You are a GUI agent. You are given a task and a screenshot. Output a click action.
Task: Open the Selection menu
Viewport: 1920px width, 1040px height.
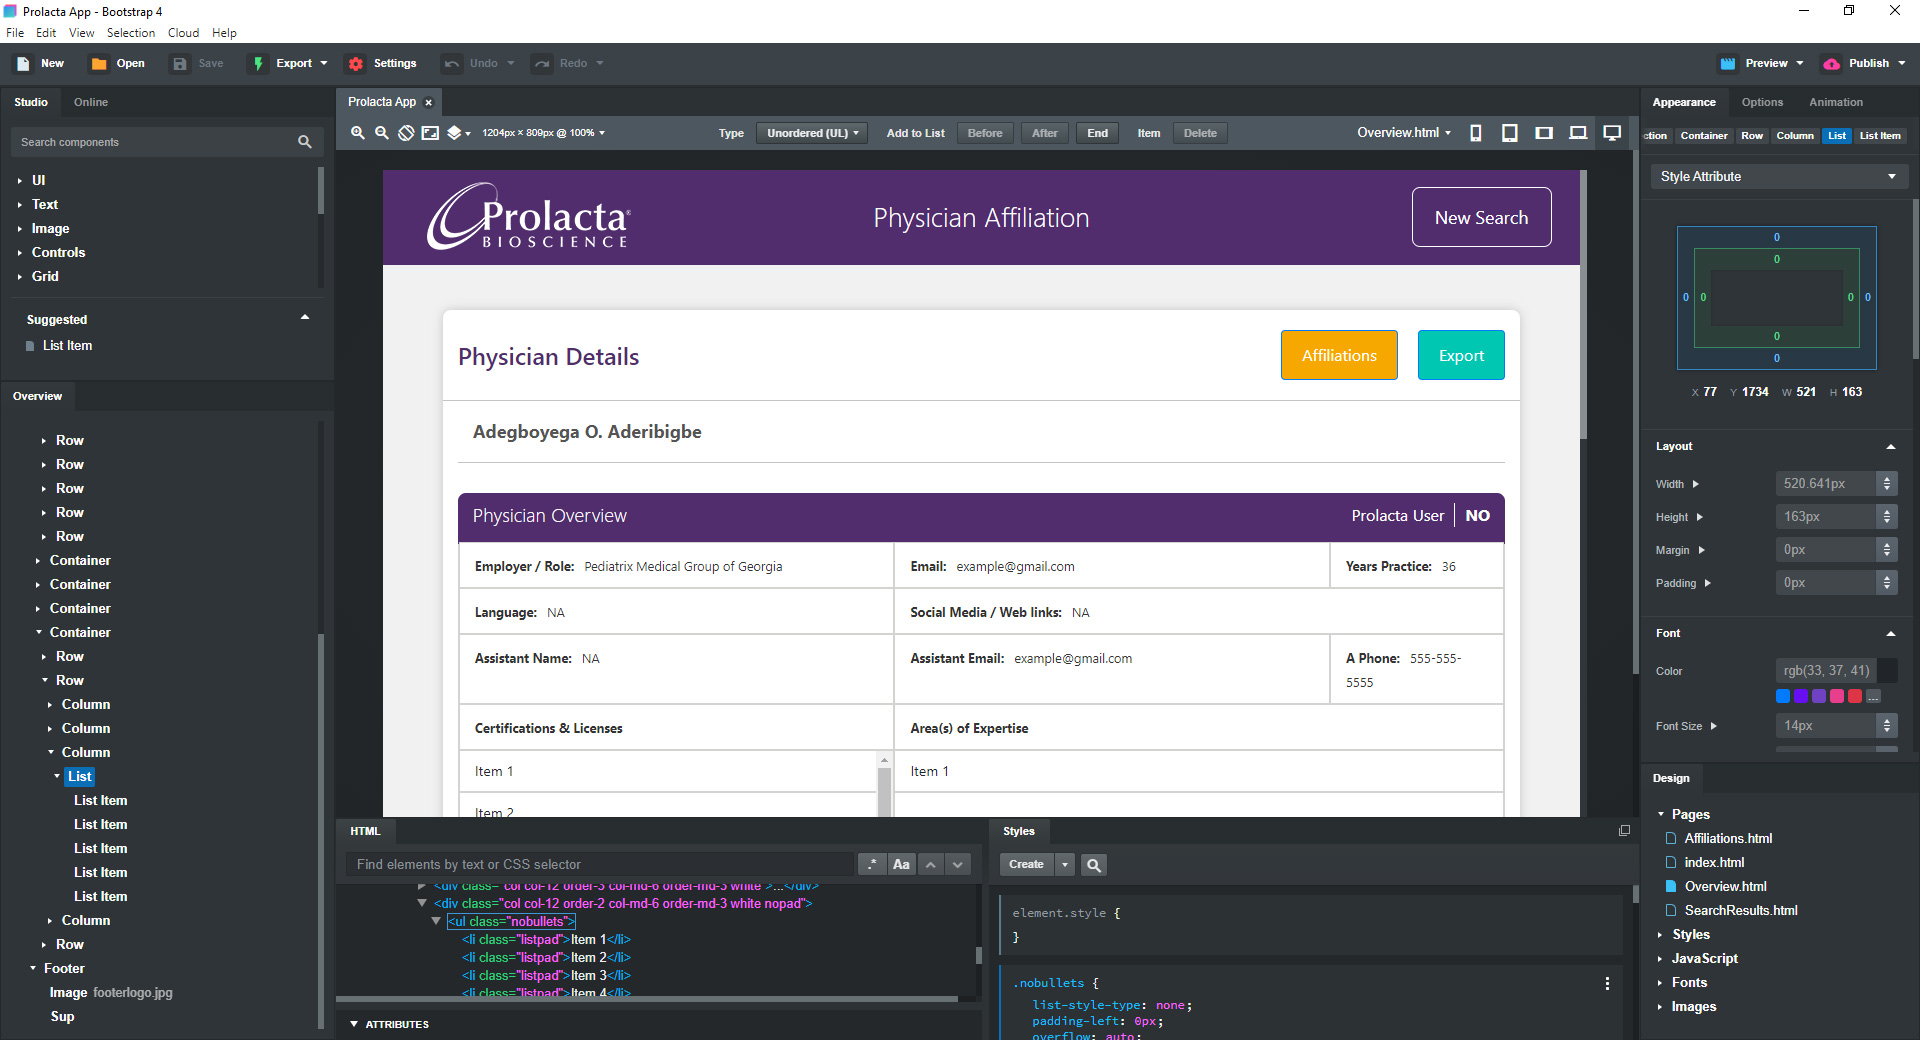tap(131, 33)
